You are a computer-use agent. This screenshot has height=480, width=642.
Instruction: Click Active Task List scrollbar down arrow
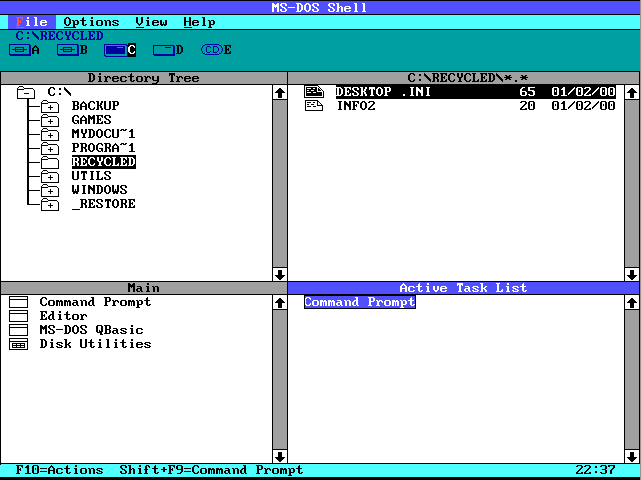pos(631,456)
